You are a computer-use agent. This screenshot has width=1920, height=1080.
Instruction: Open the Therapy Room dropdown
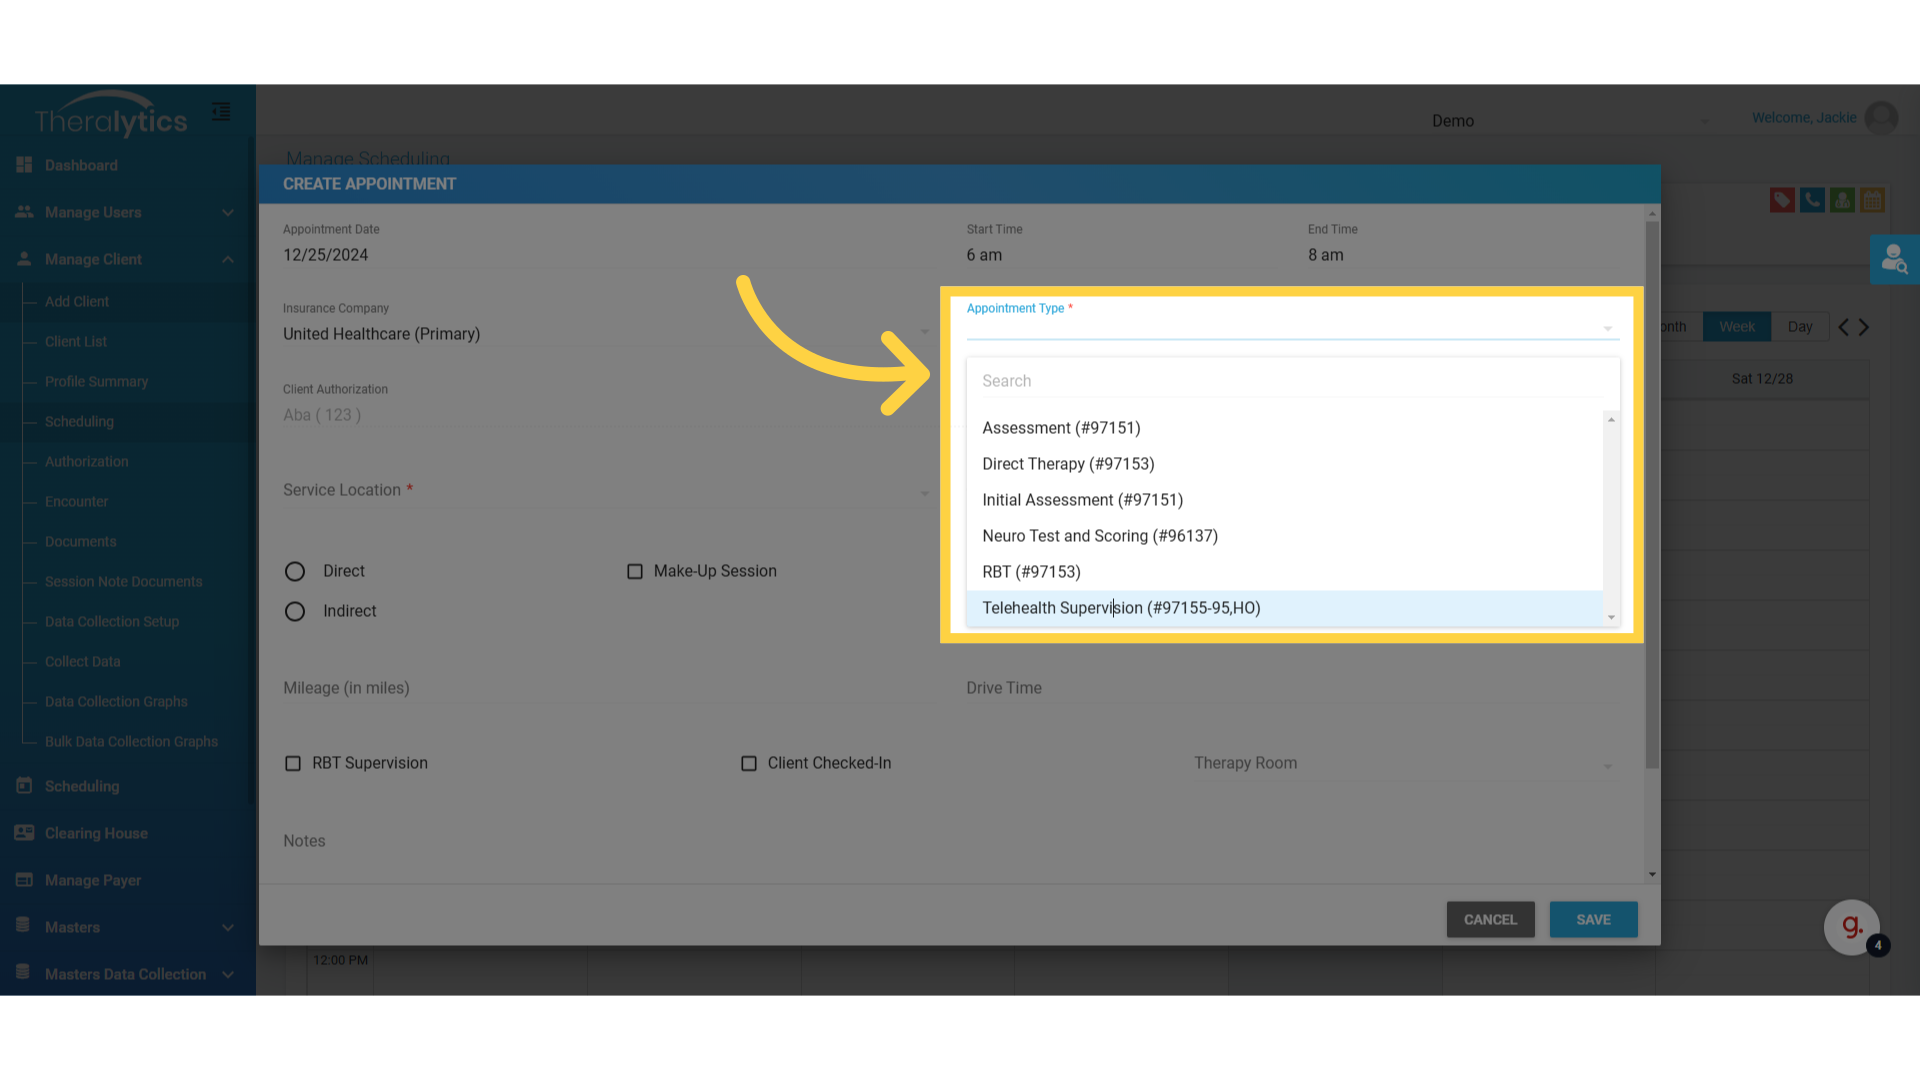coord(1402,764)
